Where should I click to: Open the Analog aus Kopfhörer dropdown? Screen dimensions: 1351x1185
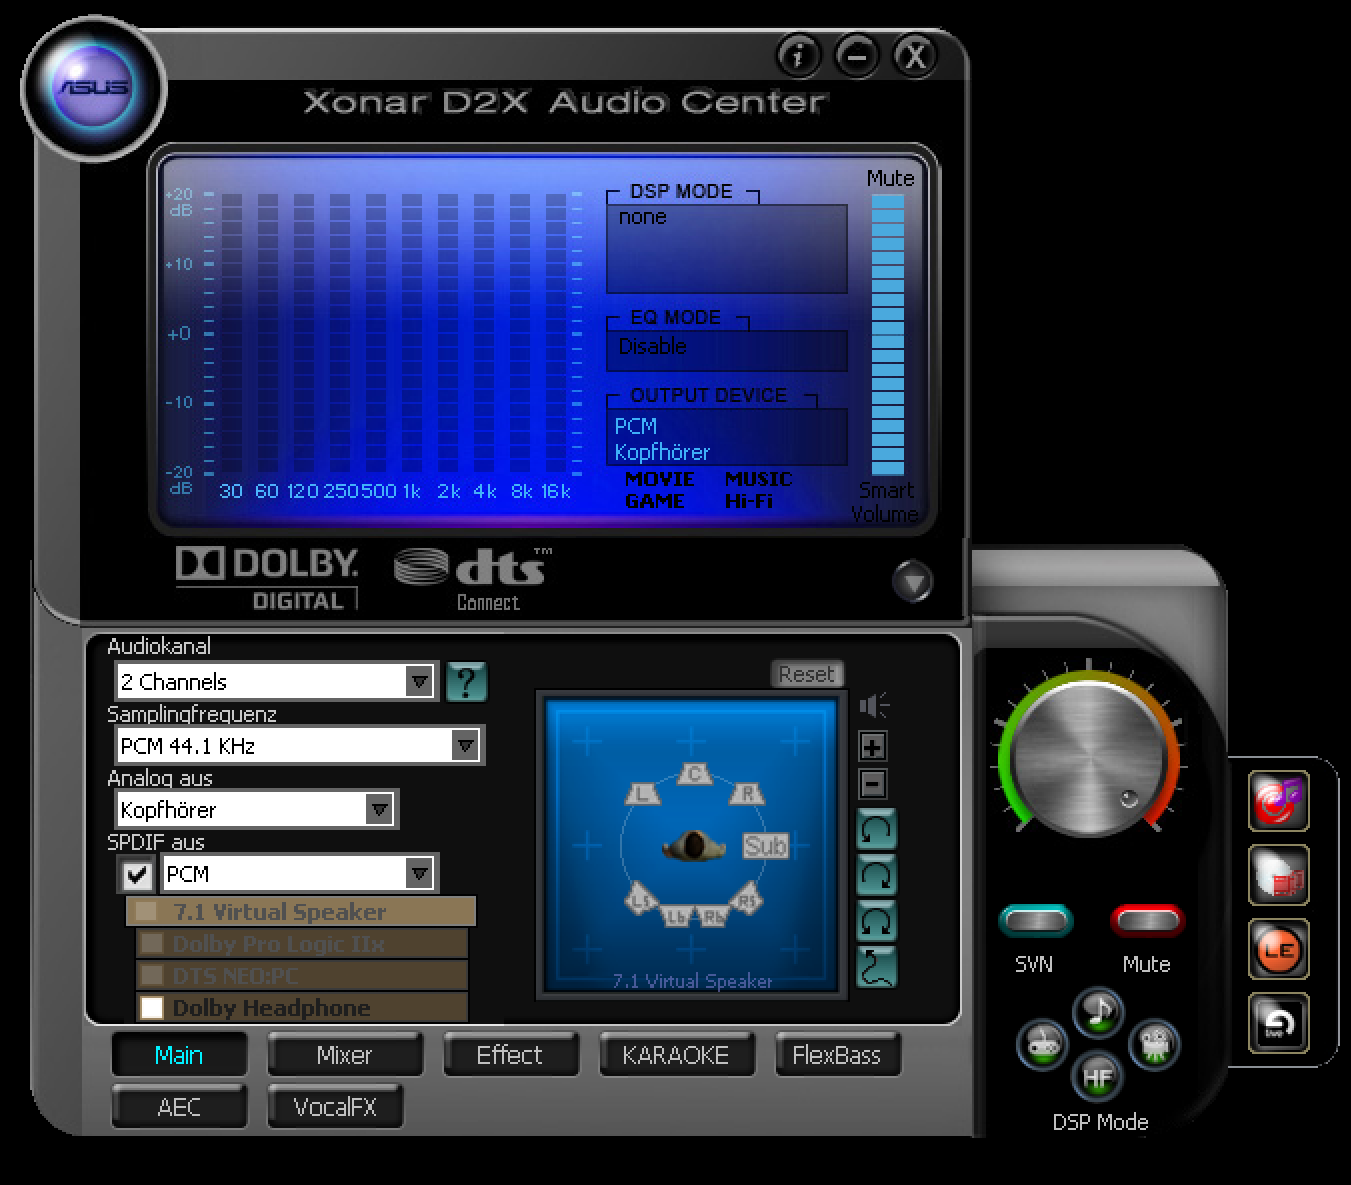click(256, 810)
